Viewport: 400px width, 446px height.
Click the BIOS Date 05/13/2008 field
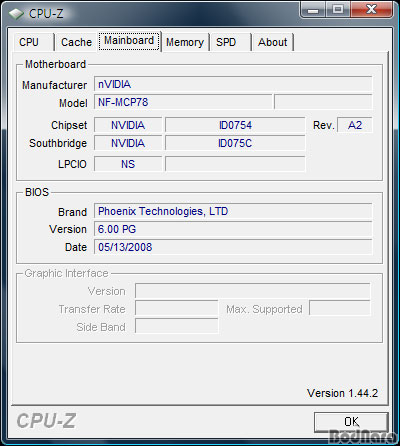click(233, 247)
